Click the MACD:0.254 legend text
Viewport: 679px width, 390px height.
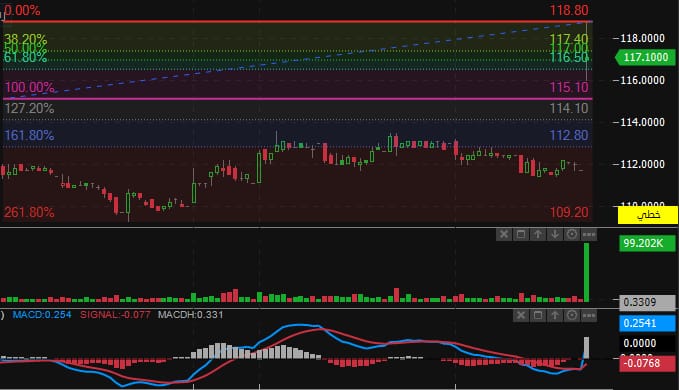42,315
